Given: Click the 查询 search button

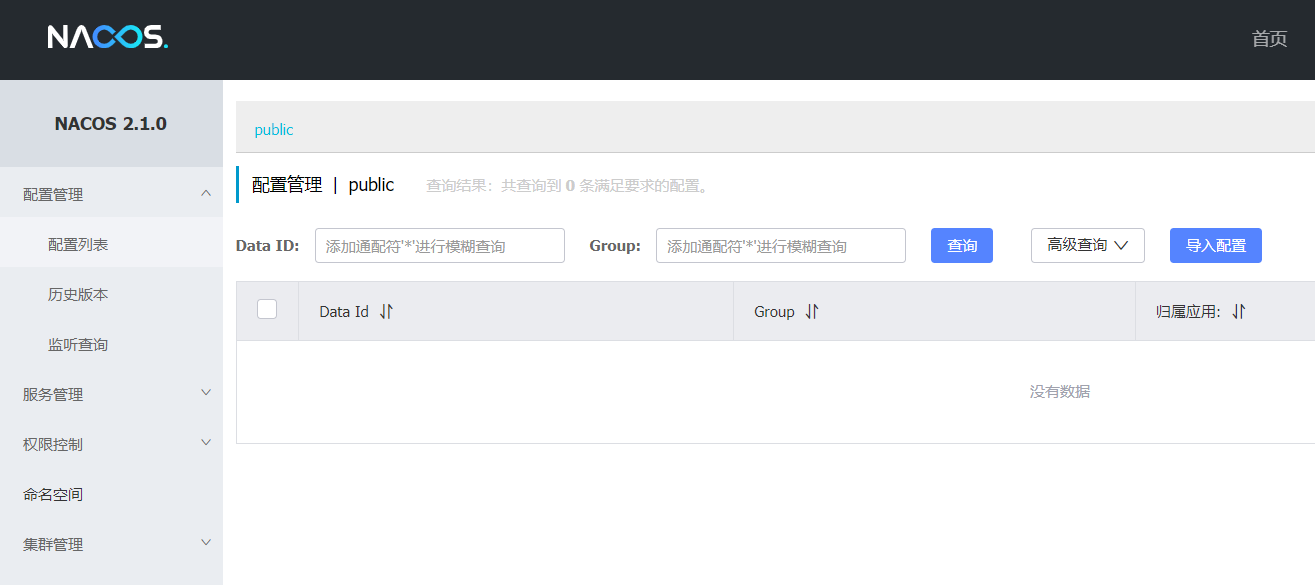Looking at the screenshot, I should click(x=961, y=245).
